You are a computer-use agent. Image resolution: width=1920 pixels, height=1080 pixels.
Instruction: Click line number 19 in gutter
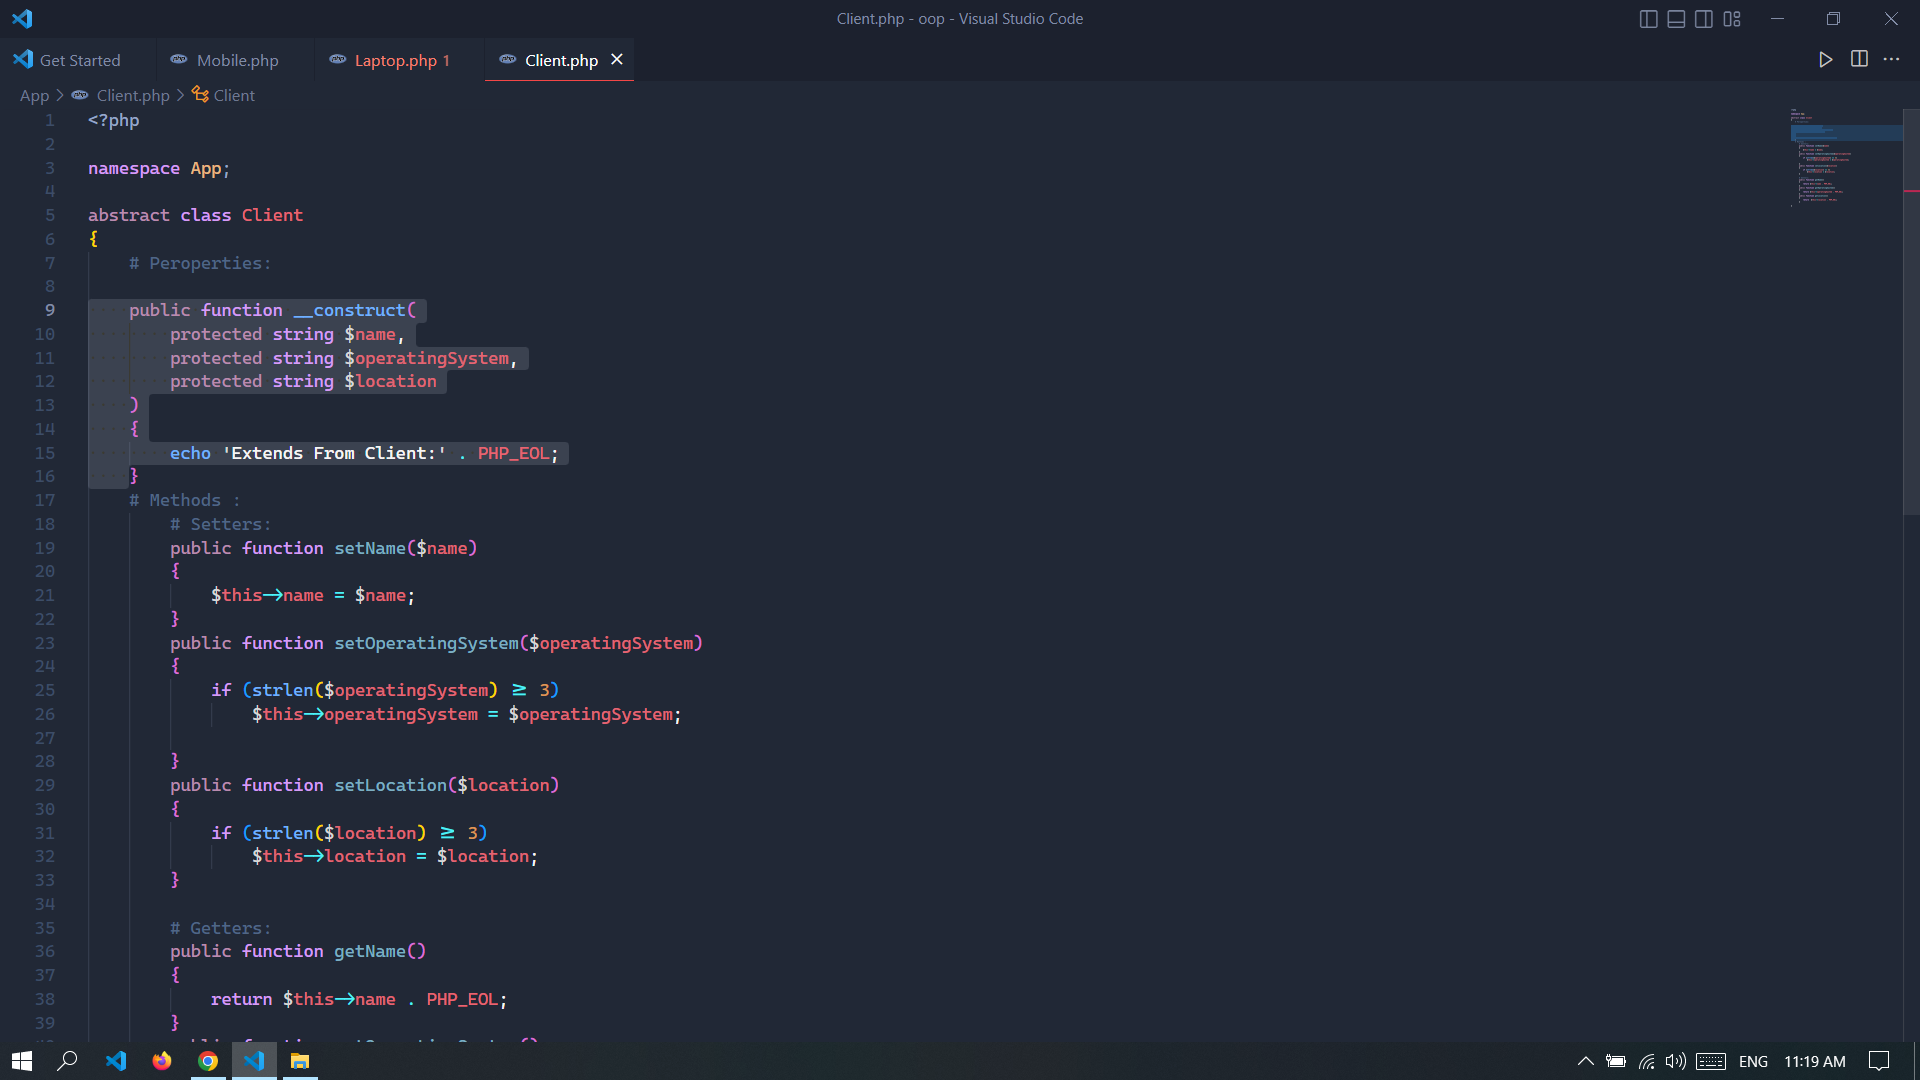[x=45, y=548]
